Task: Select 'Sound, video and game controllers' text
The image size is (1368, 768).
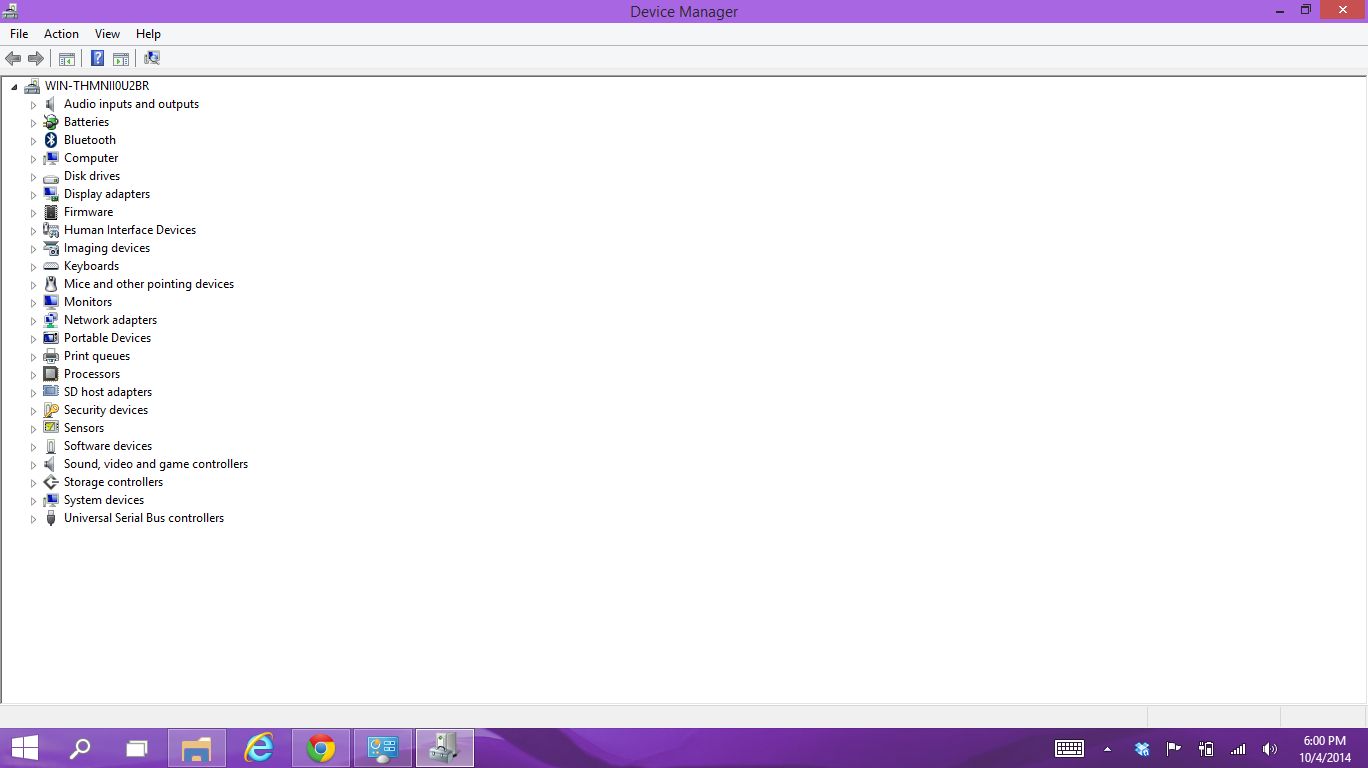Action: pos(156,464)
